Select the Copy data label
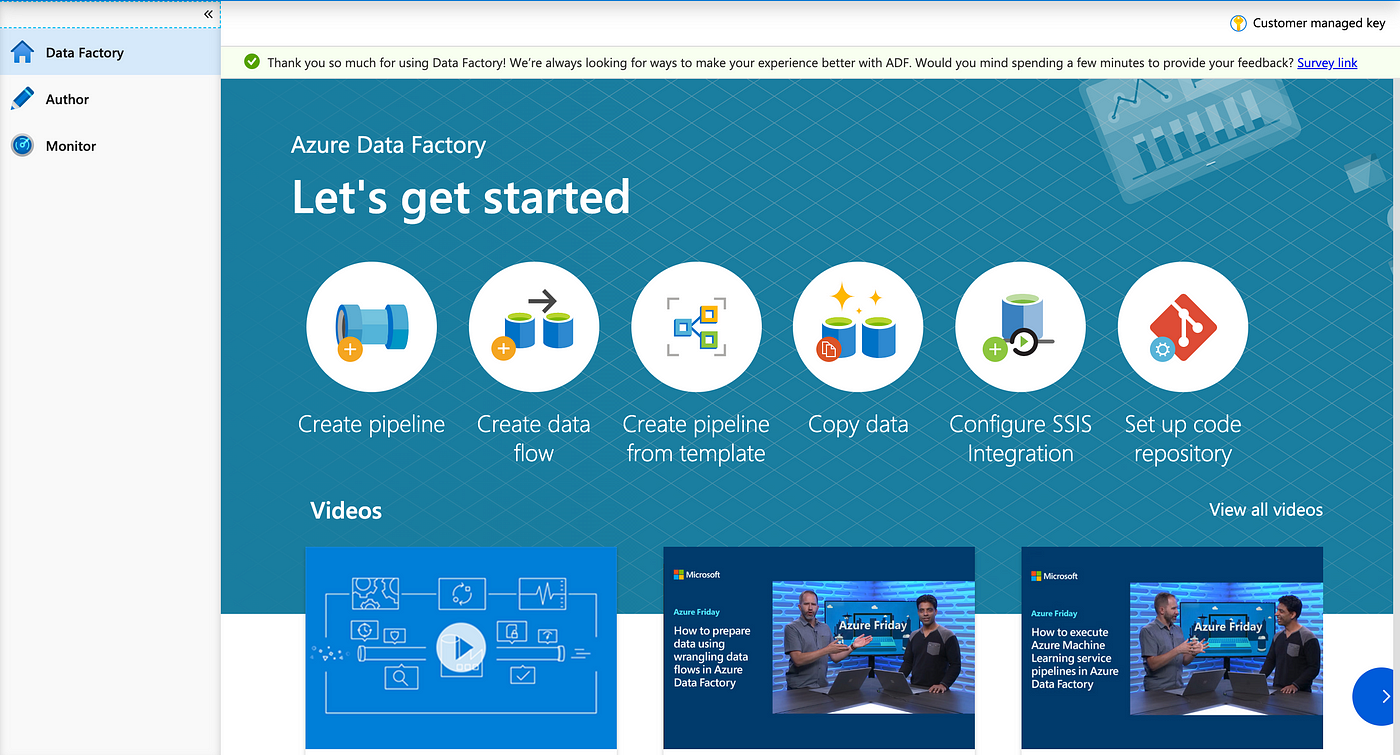The width and height of the screenshot is (1400, 755). 858,425
